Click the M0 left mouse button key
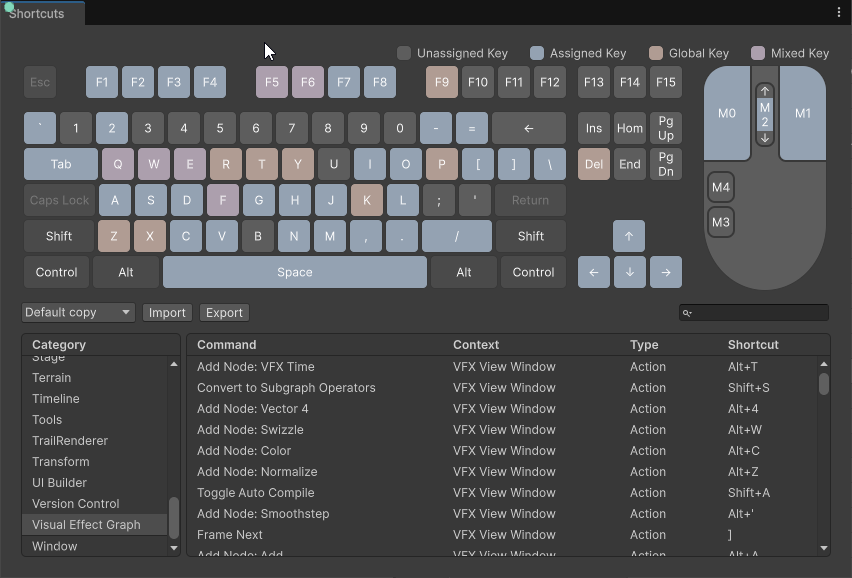 (727, 114)
